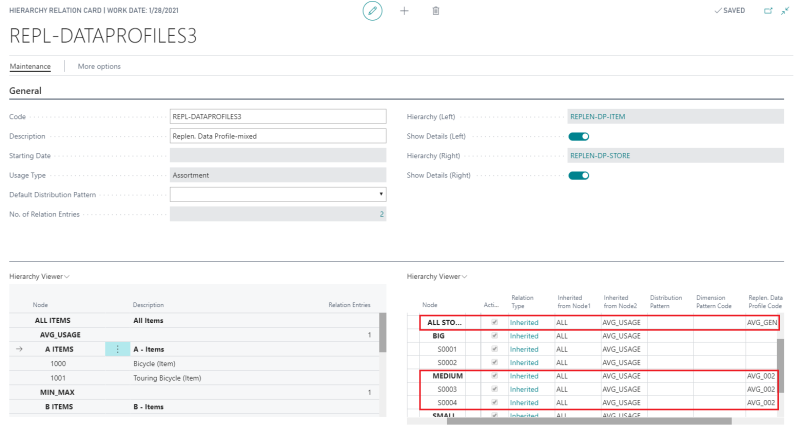This screenshot has width=800, height=438.
Task: Toggle Active checkbox for BIG row
Action: tap(494, 336)
